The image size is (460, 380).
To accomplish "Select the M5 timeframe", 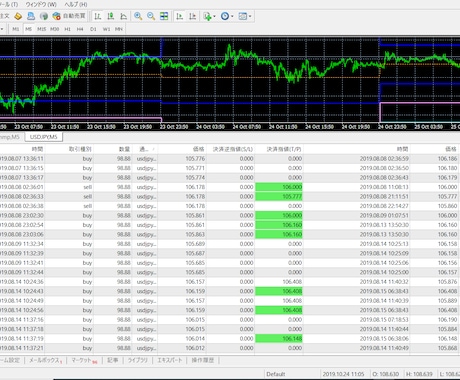I will 28,29.
